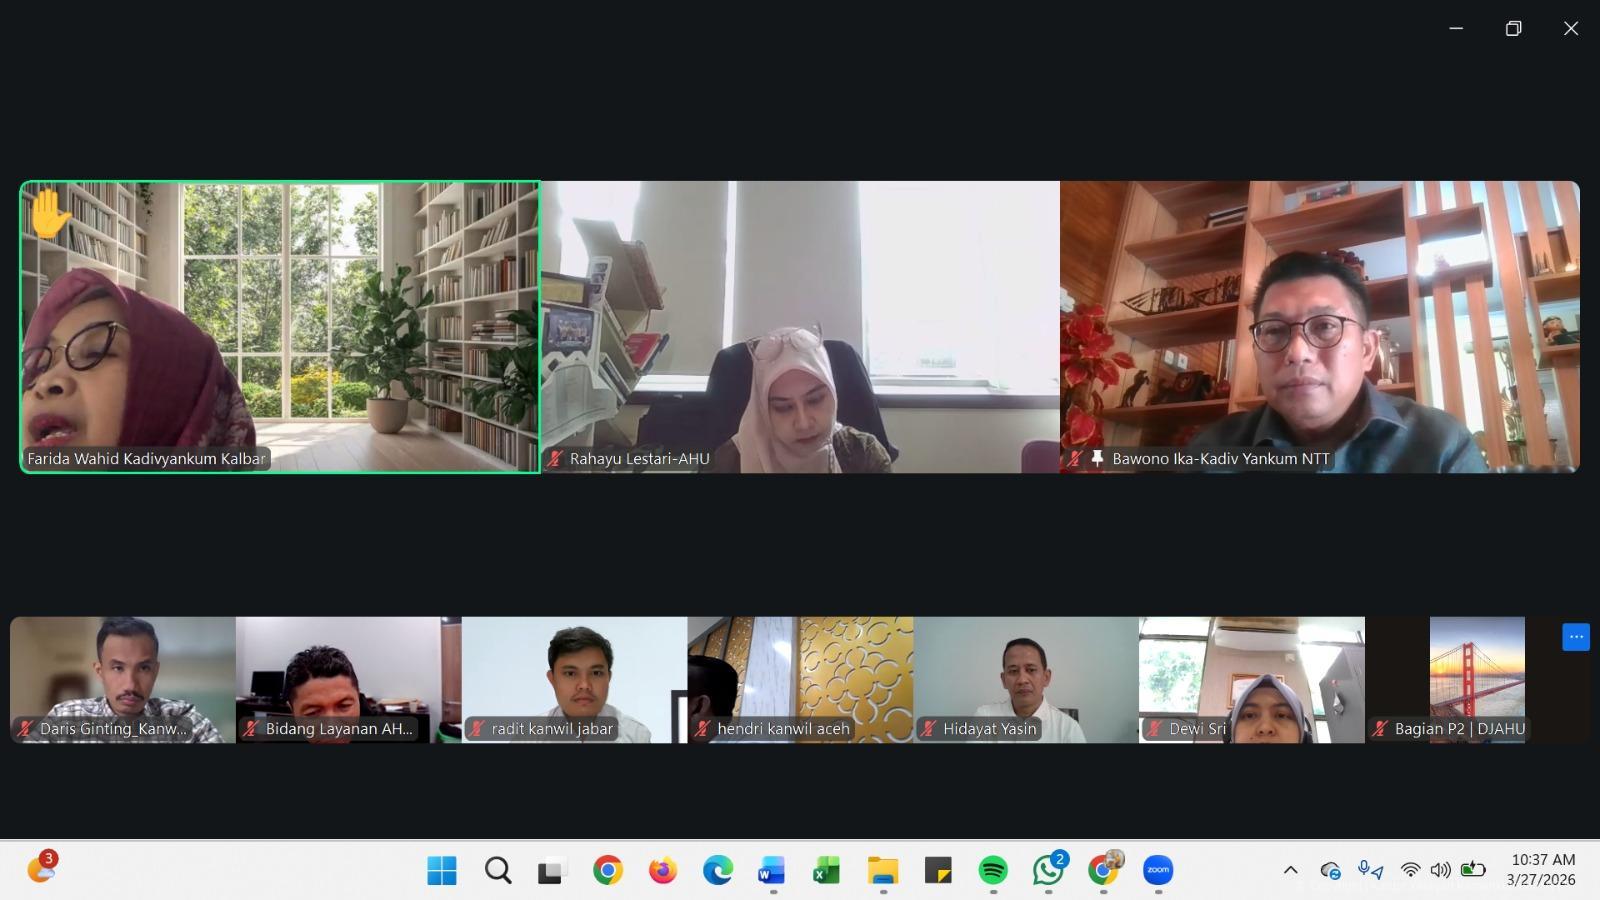Click the pin icon beside Bawono Ika's name
Image resolution: width=1600 pixels, height=900 pixels.
pos(1097,459)
